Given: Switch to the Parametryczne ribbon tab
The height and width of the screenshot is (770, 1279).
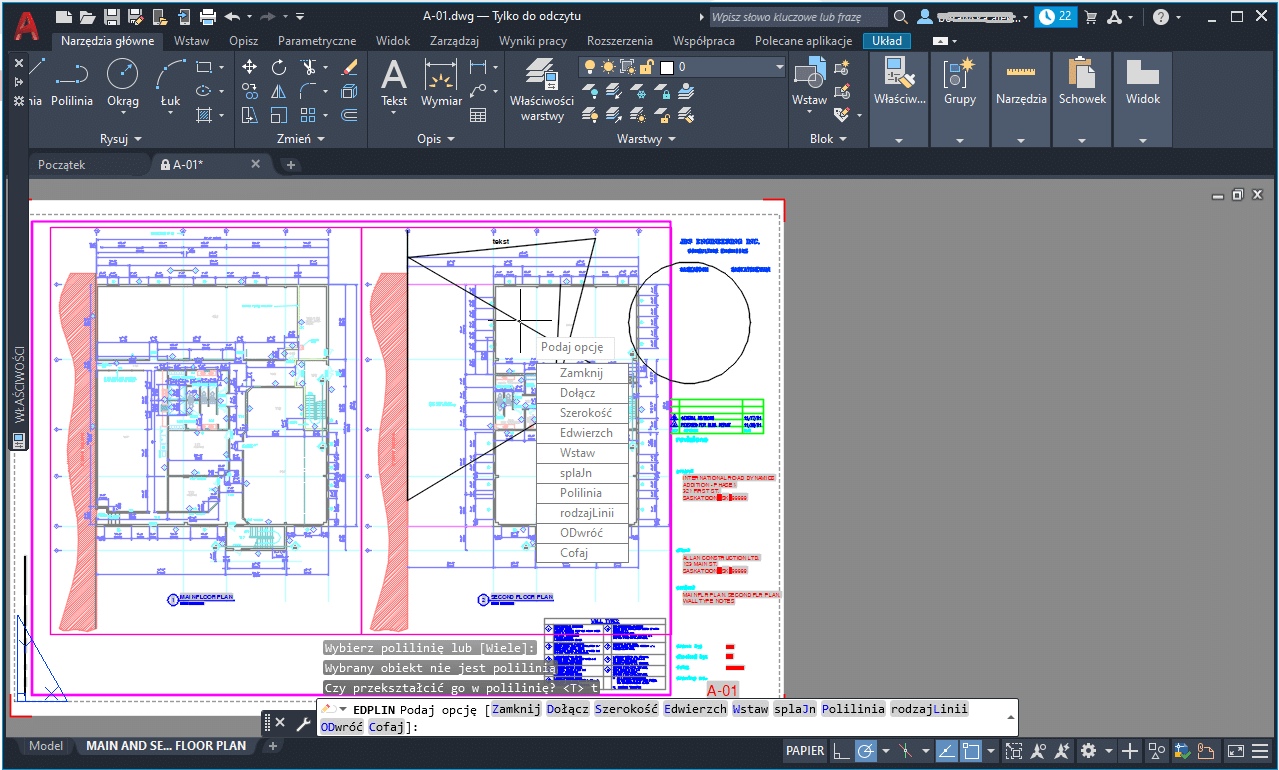Looking at the screenshot, I should (x=317, y=41).
